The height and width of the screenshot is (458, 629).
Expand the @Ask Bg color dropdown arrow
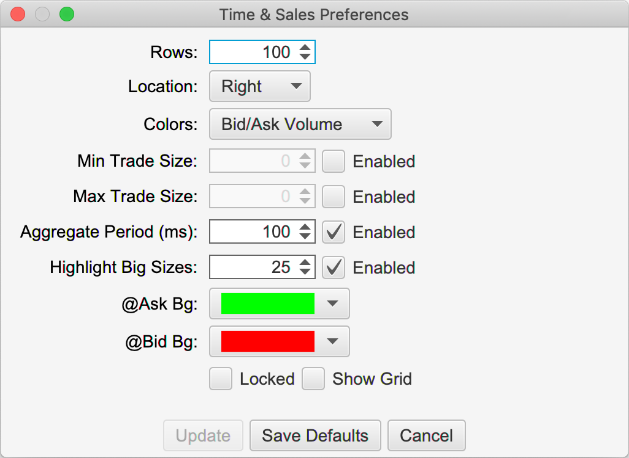[x=333, y=304]
